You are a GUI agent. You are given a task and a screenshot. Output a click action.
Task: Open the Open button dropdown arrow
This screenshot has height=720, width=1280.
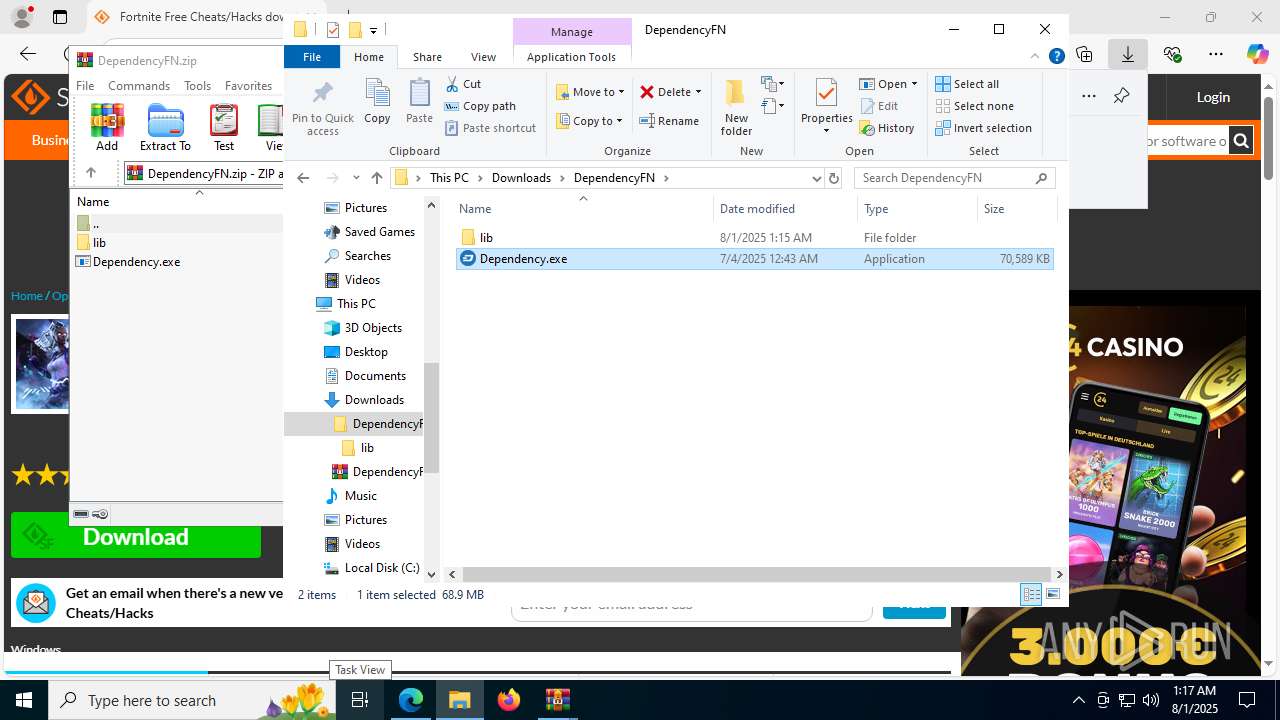pyautogui.click(x=914, y=84)
